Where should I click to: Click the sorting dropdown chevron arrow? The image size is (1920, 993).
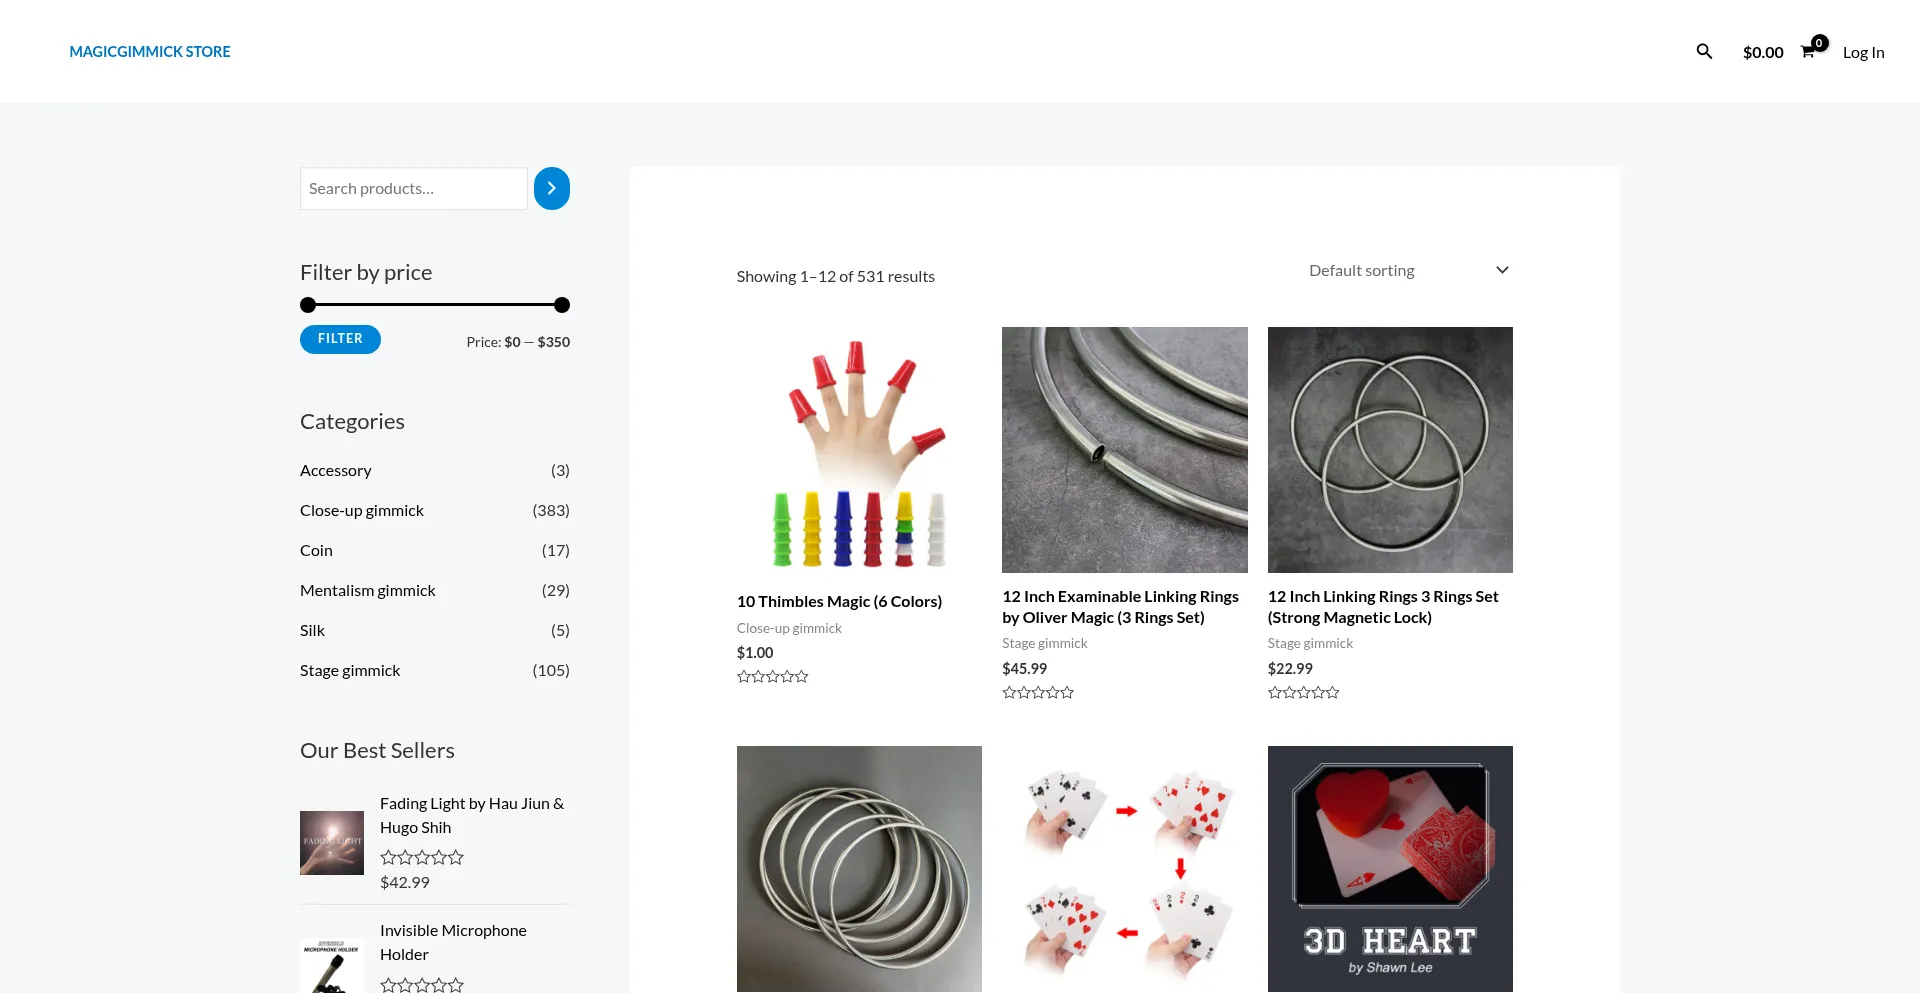(1502, 271)
